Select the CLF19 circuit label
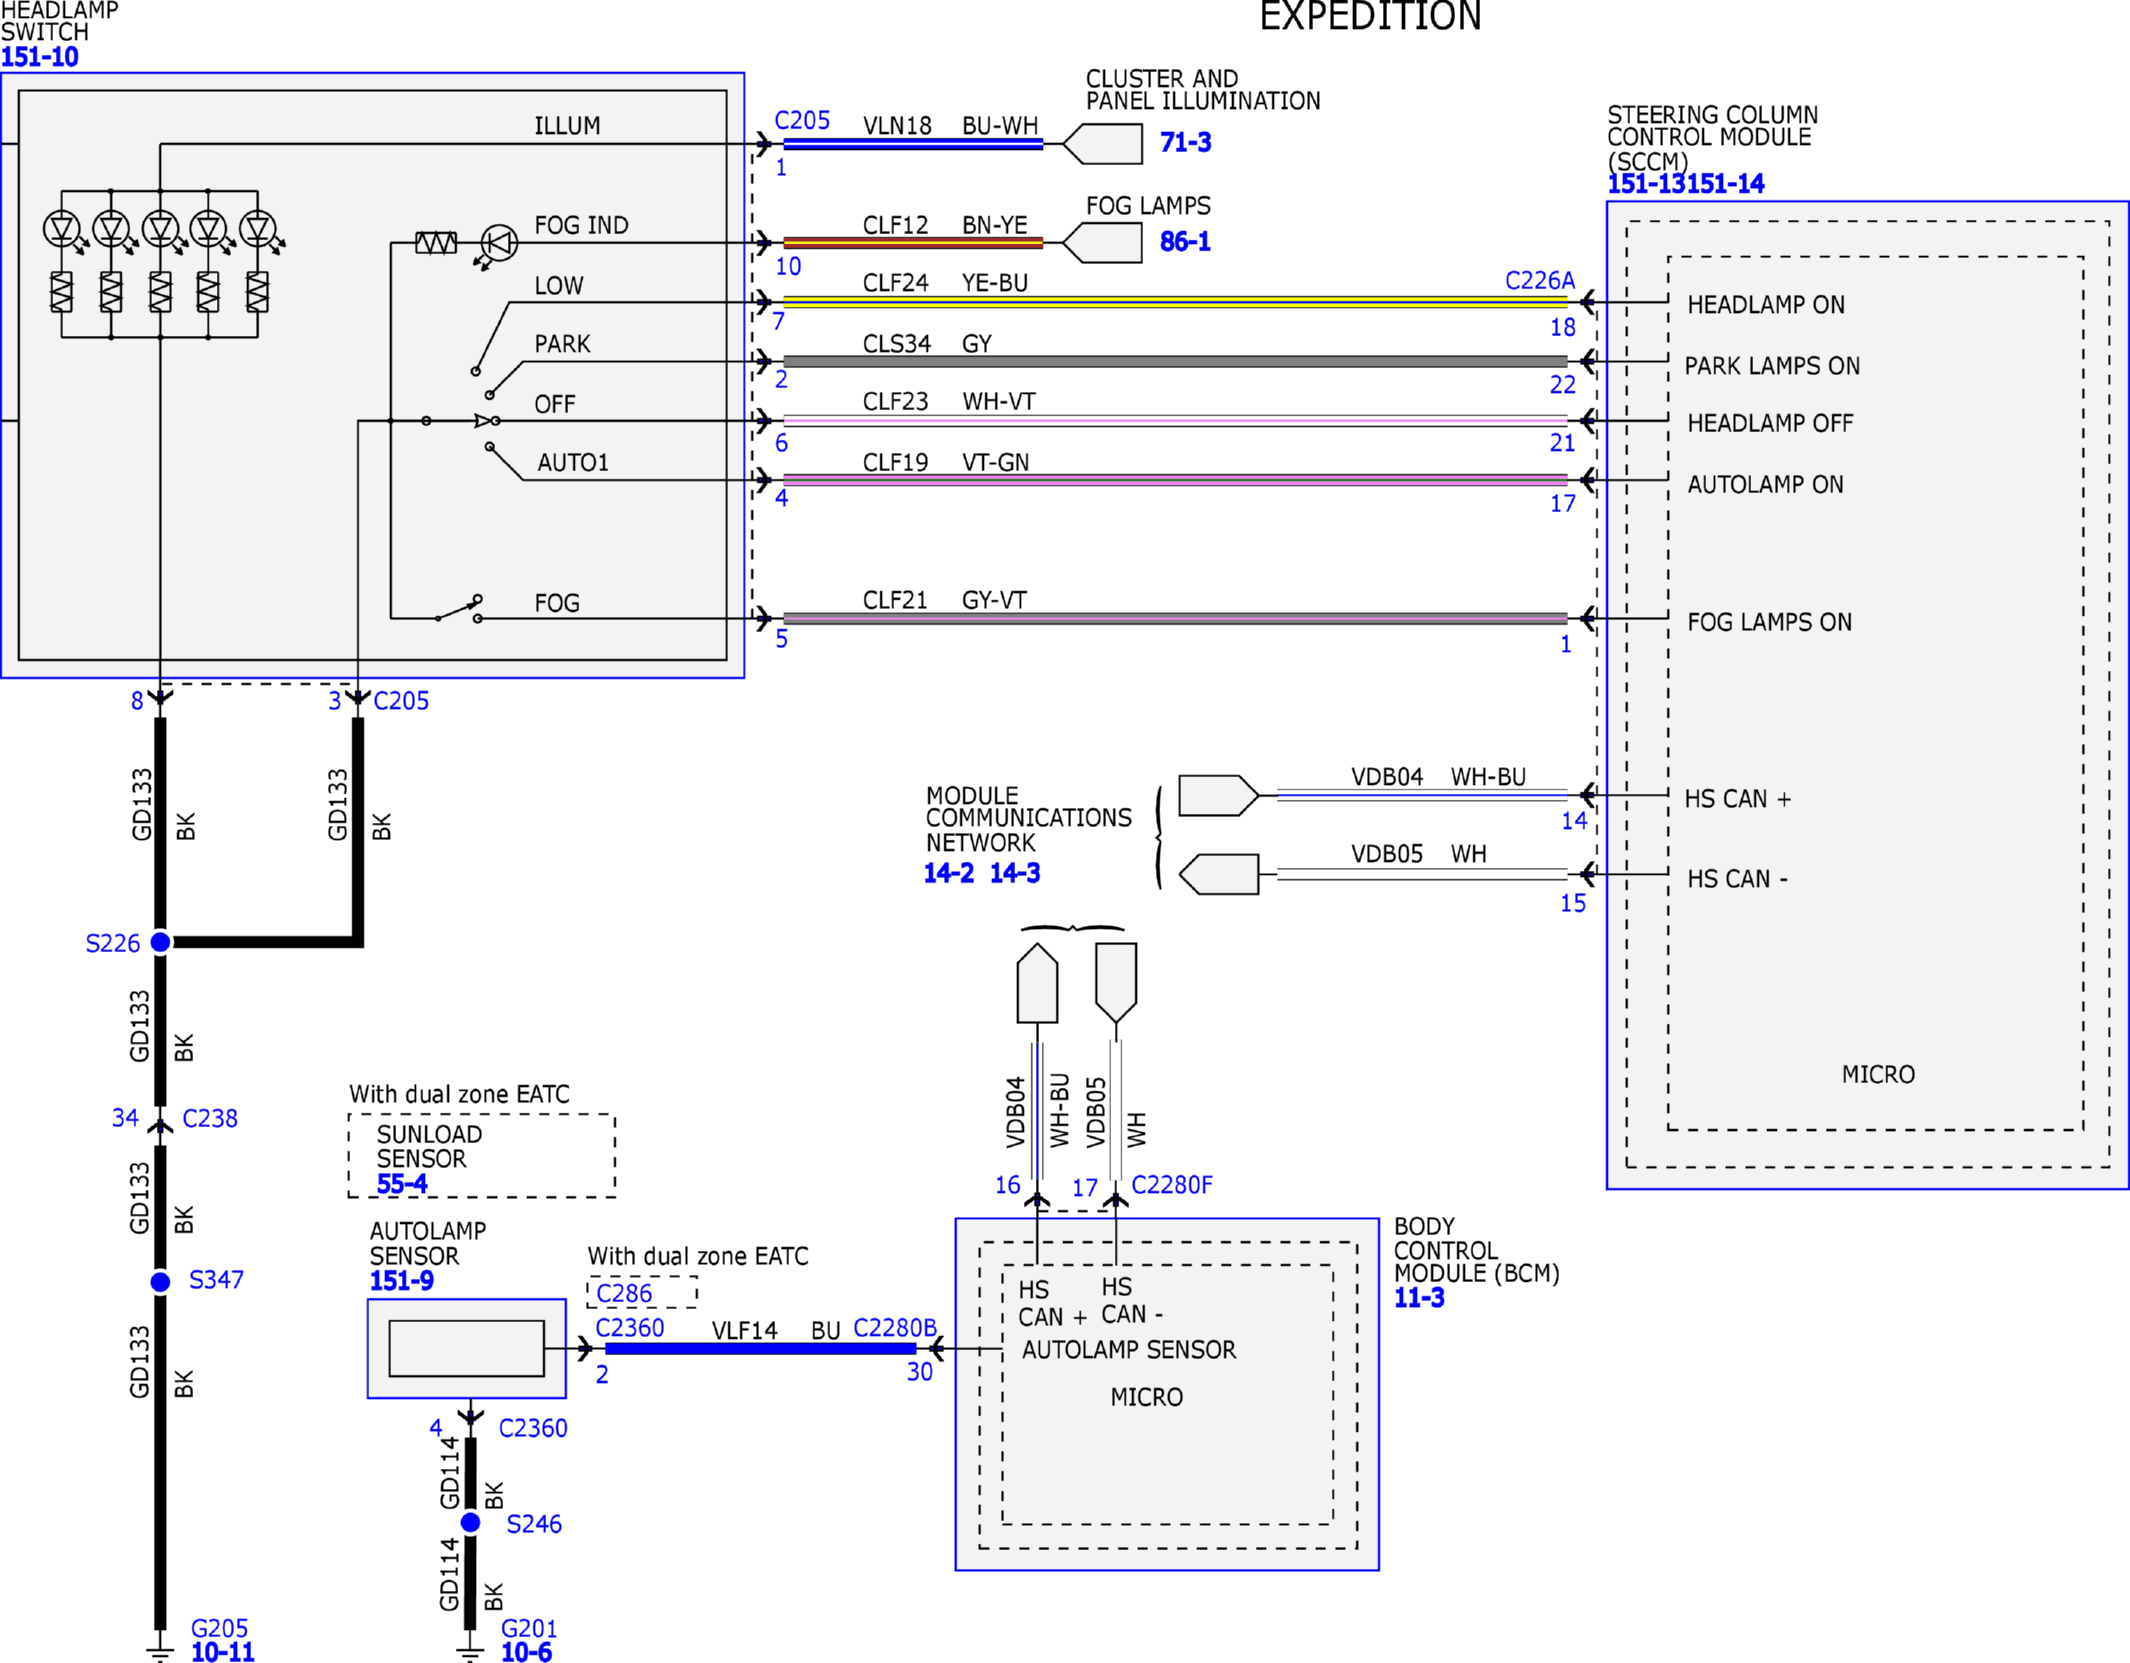The image size is (2130, 1663). click(x=896, y=462)
